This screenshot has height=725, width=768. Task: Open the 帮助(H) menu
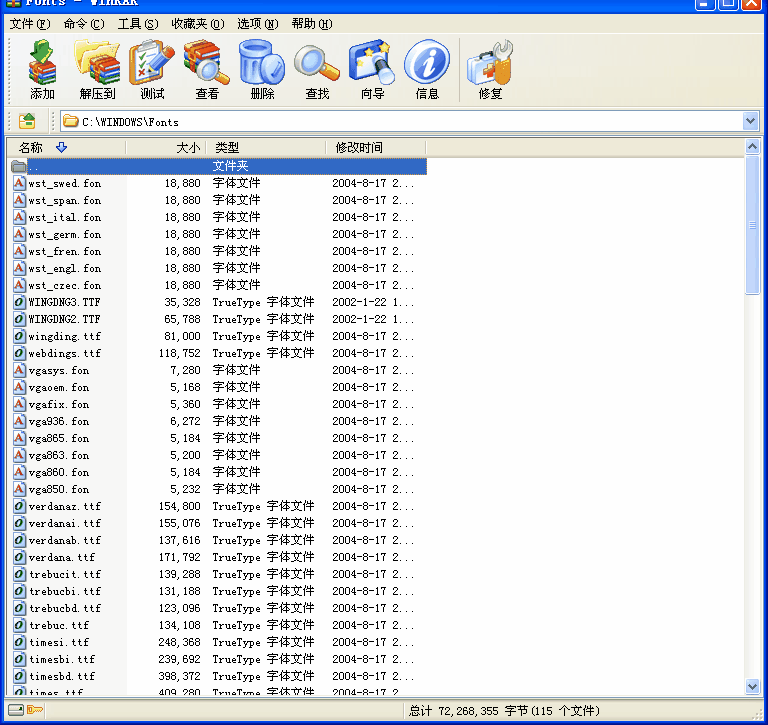click(x=312, y=24)
